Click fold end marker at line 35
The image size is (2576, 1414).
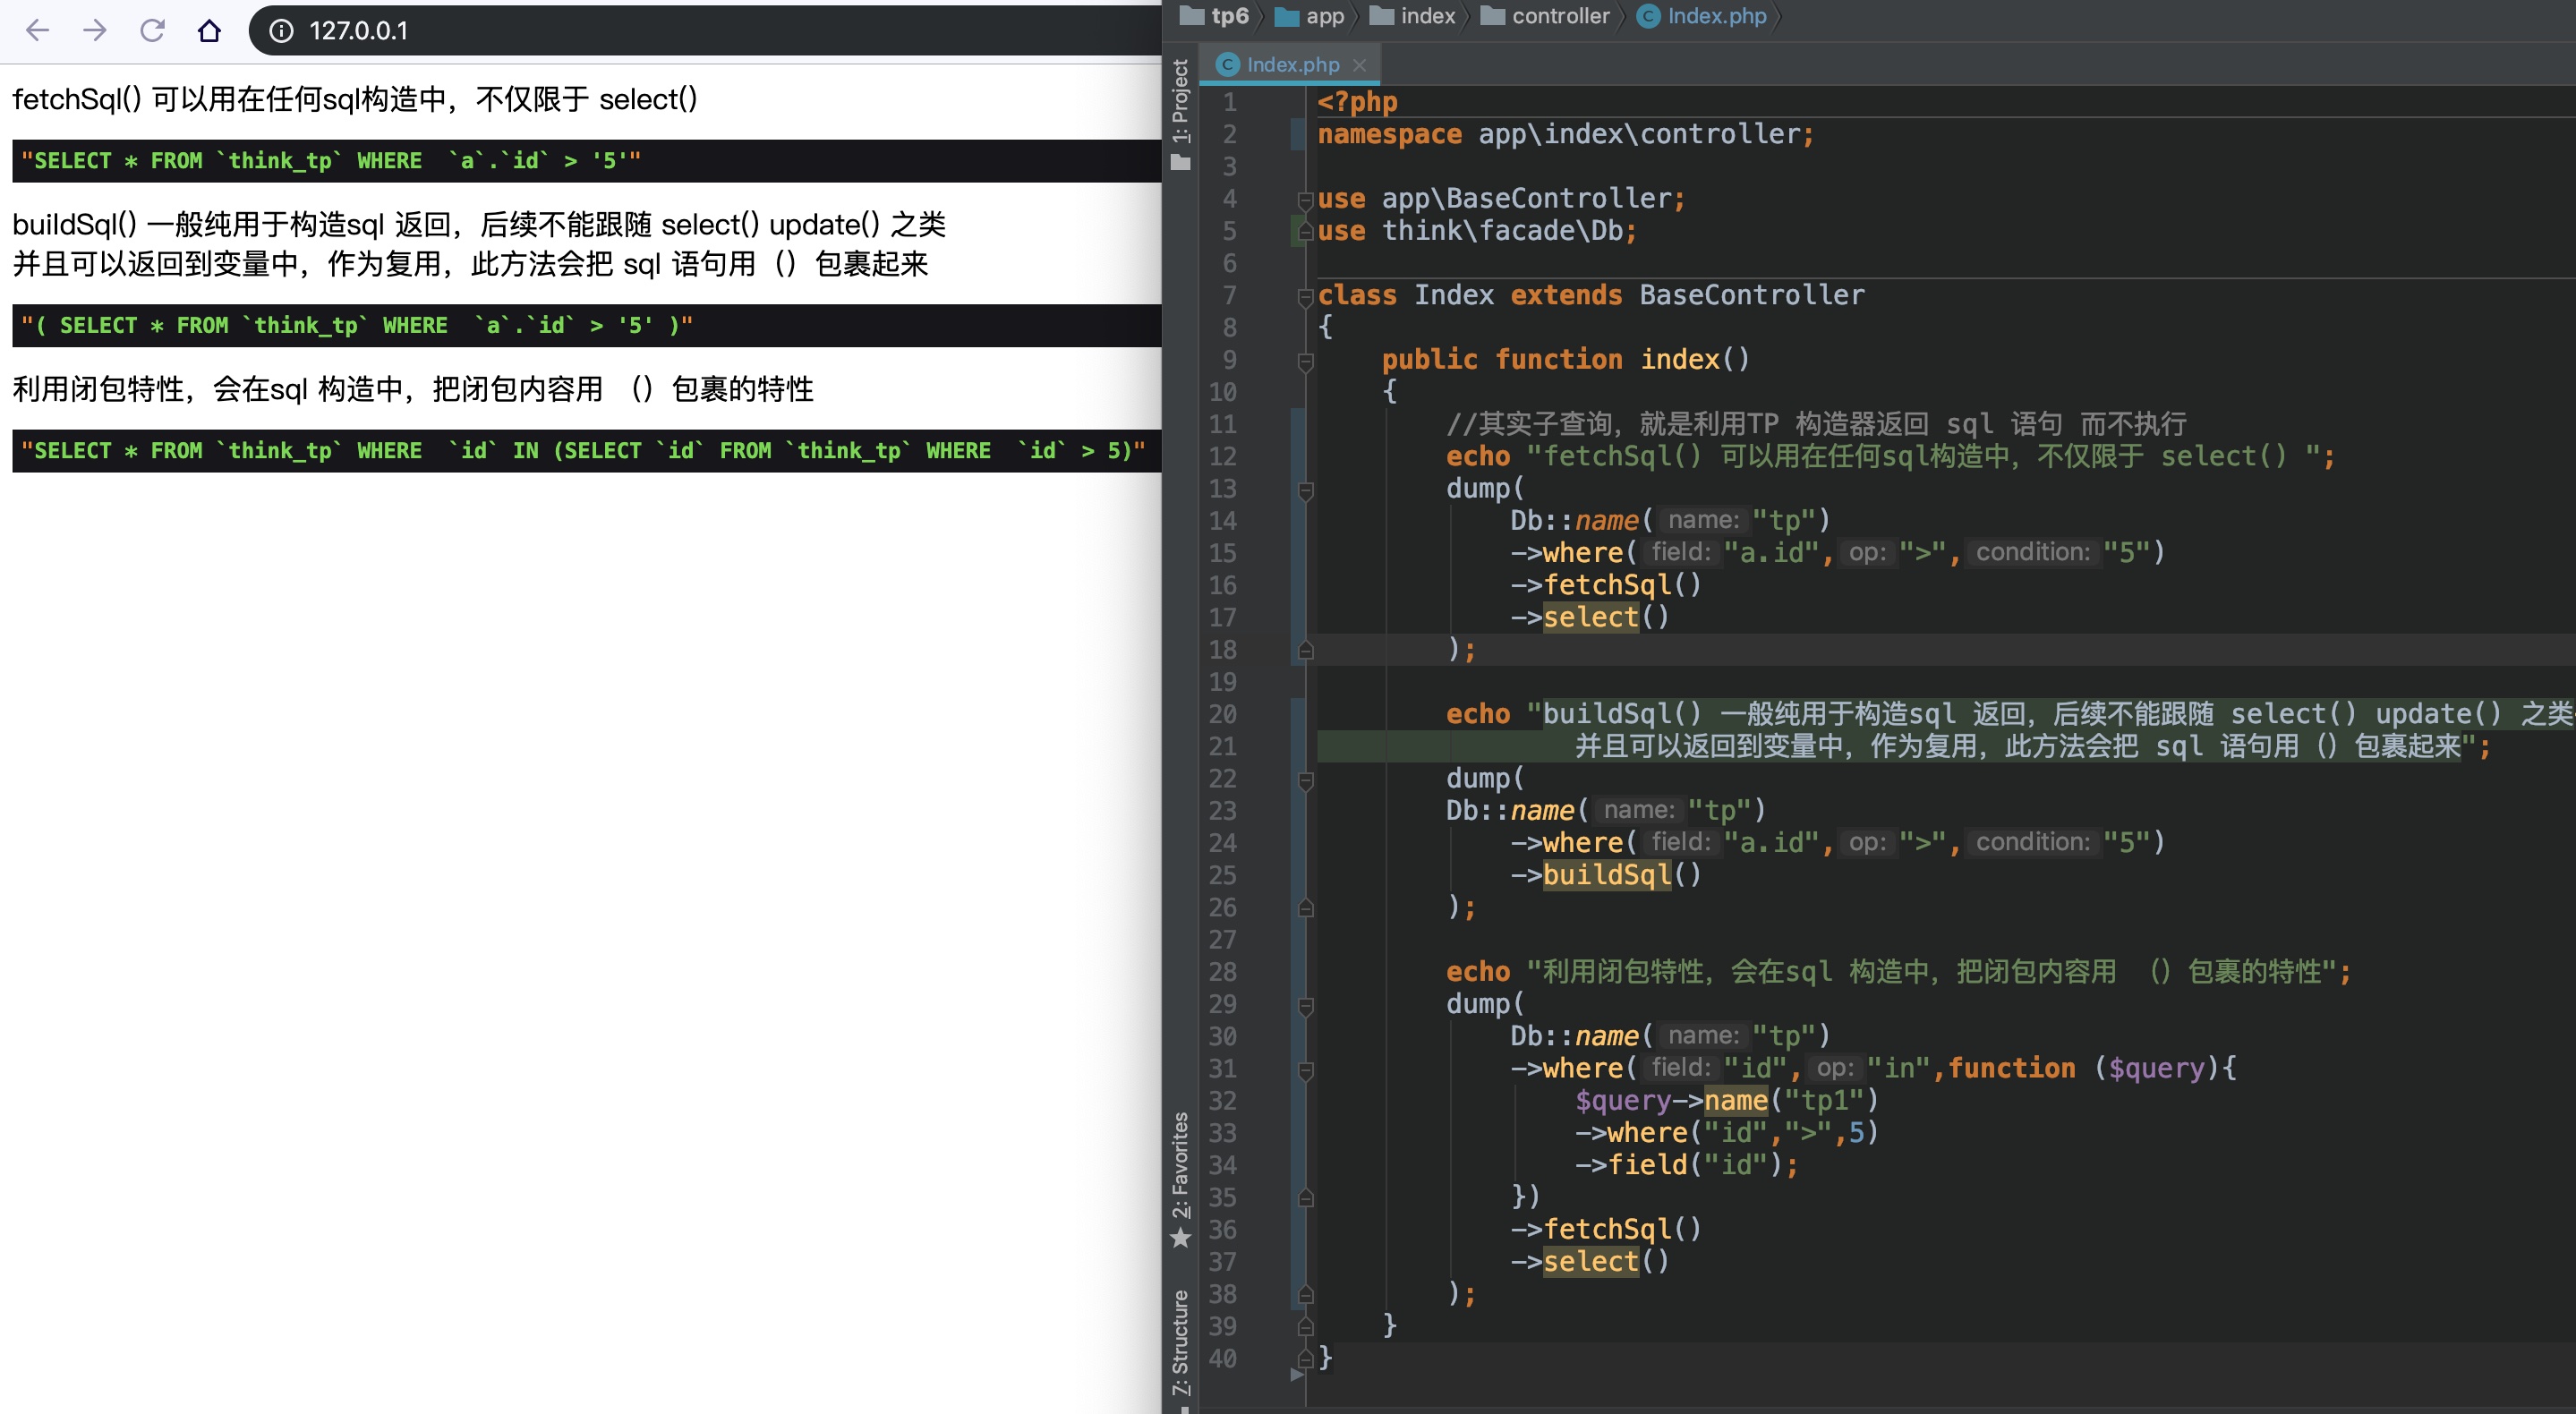1305,1198
